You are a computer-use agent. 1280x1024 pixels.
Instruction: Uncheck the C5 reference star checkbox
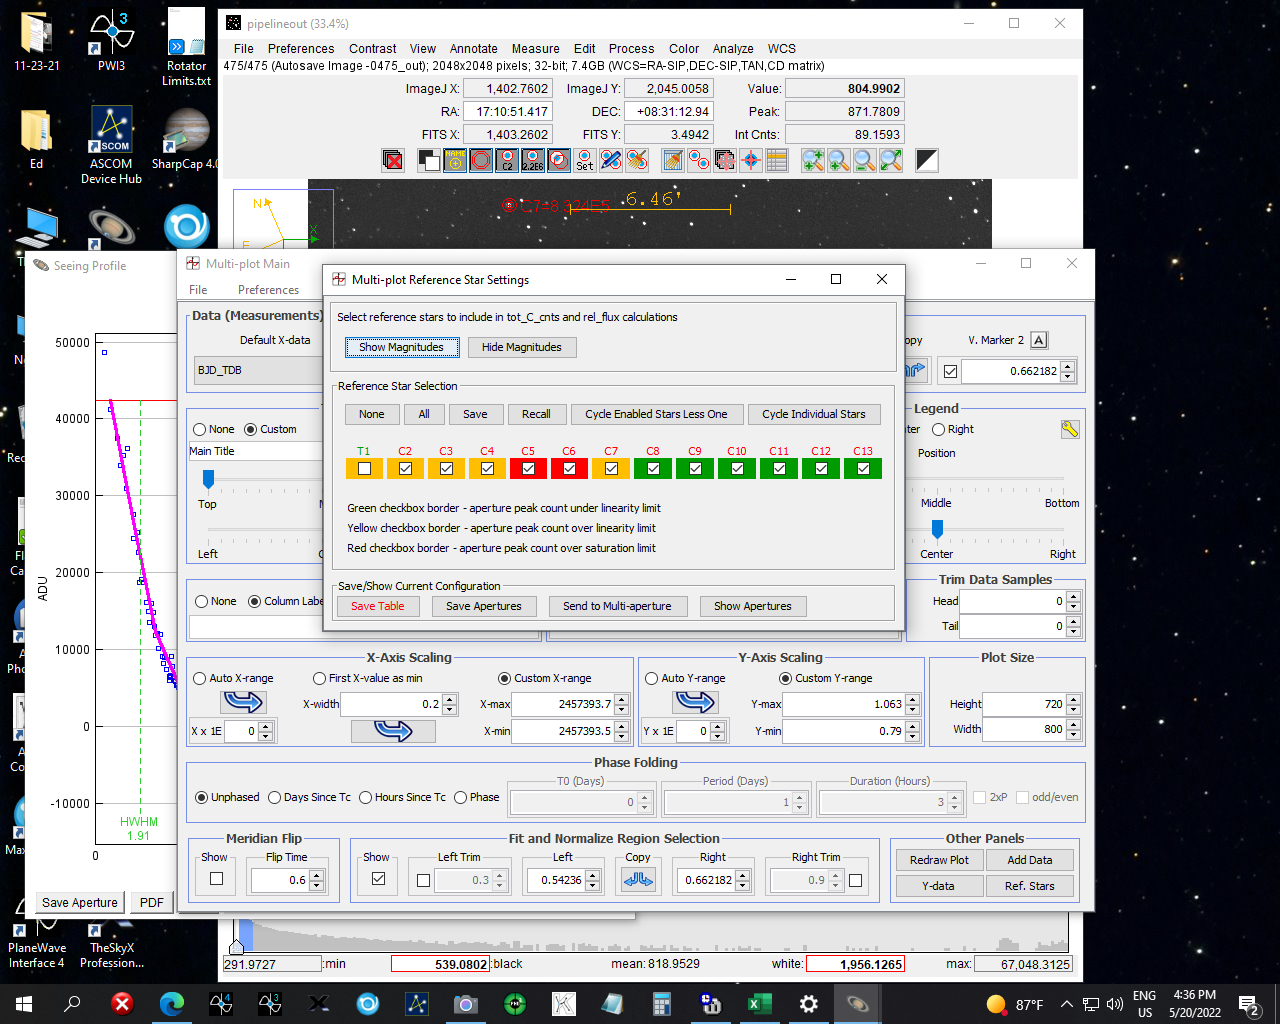click(528, 468)
